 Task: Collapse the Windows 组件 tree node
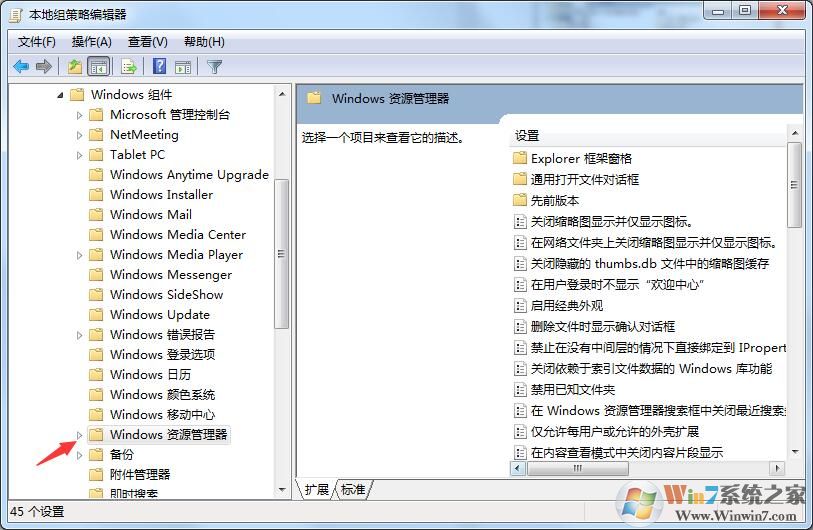[x=60, y=95]
